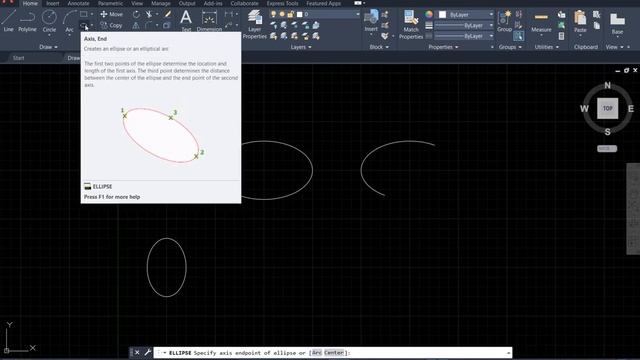Toggle the layer on/off lightbulb icon
This screenshot has height=360, width=640.
pos(273,14)
